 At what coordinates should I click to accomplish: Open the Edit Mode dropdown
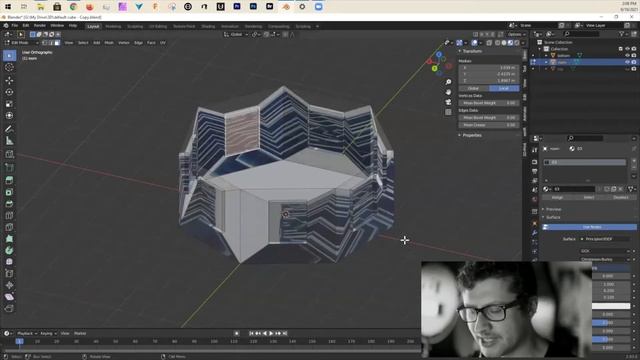[x=21, y=42]
